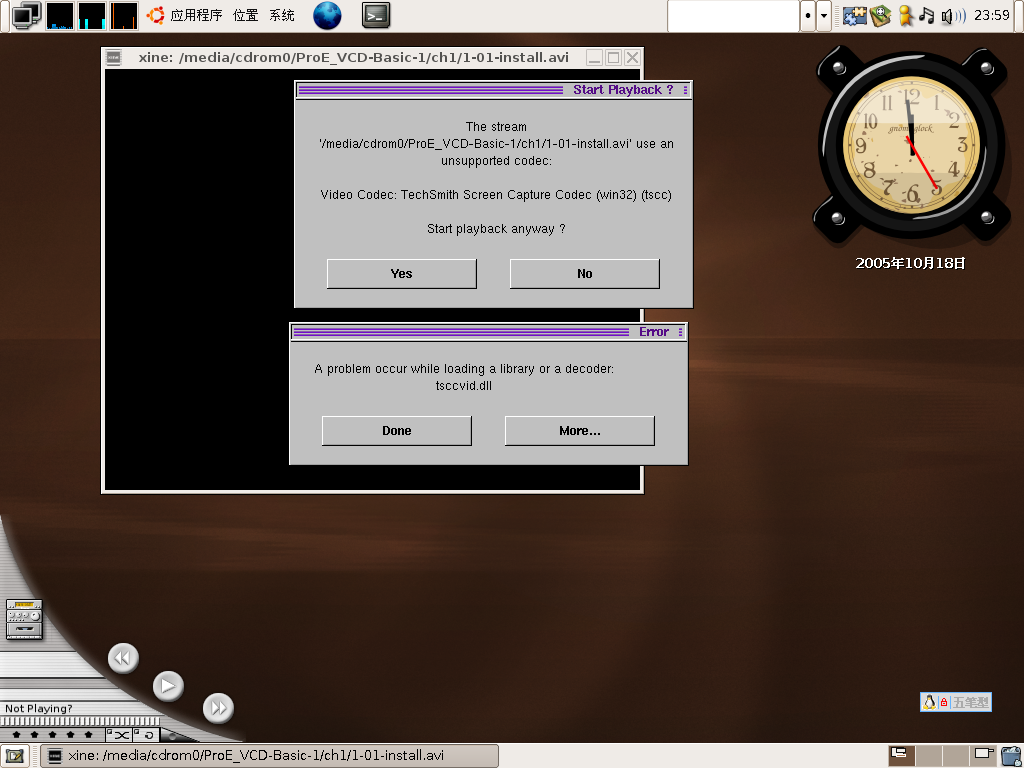Skip to previous track in music player
Viewport: 1024px width, 768px height.
click(123, 658)
